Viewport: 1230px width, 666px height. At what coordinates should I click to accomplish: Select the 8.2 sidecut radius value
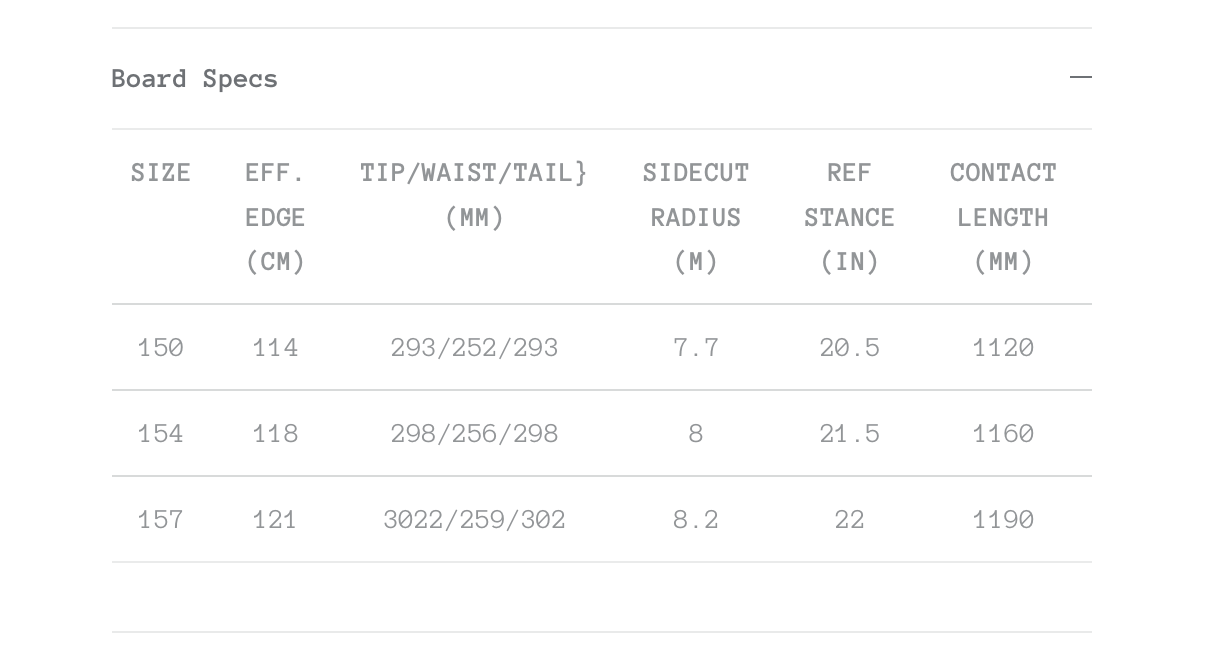(696, 520)
